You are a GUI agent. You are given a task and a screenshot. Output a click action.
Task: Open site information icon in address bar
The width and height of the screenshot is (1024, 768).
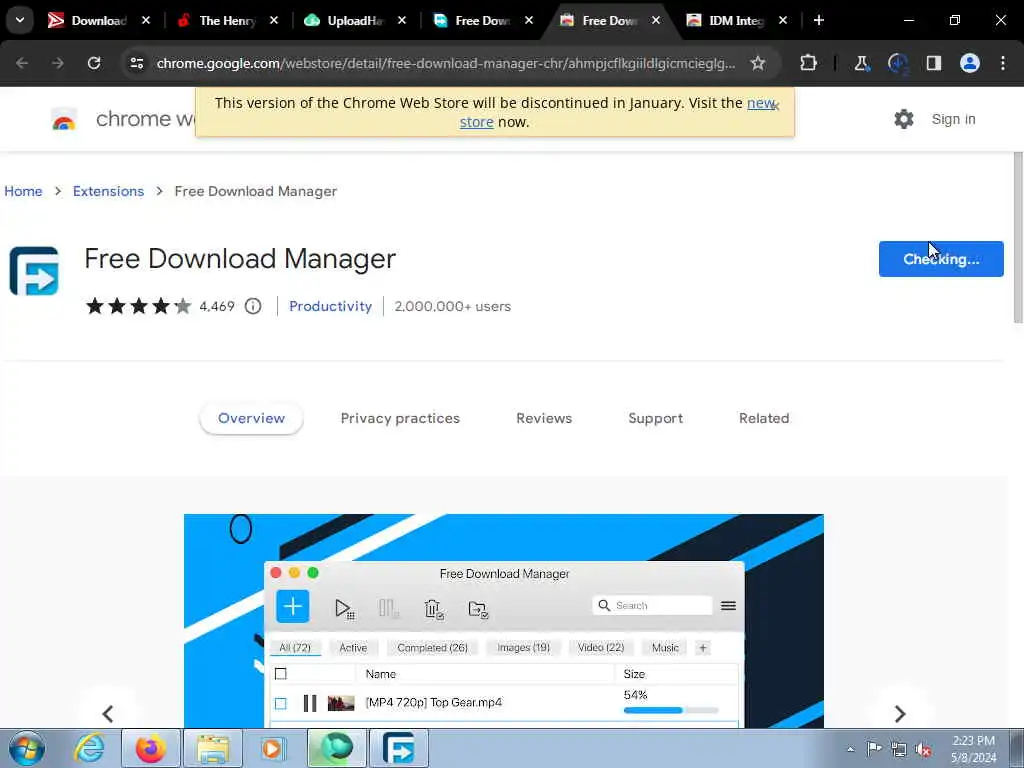point(136,63)
